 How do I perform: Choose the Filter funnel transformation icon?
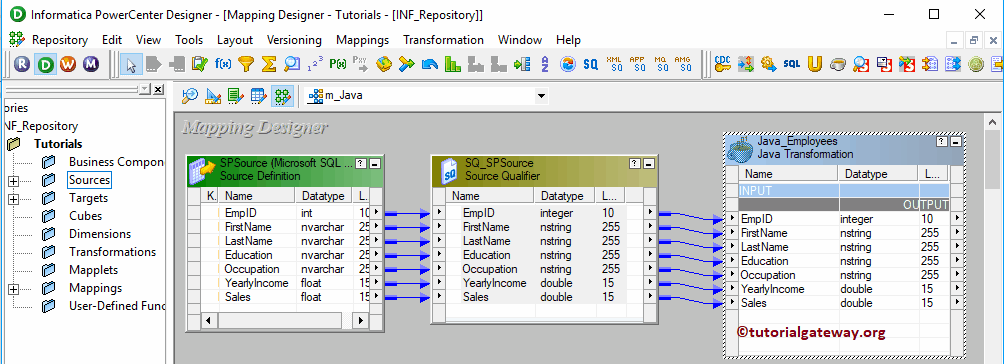pos(247,64)
